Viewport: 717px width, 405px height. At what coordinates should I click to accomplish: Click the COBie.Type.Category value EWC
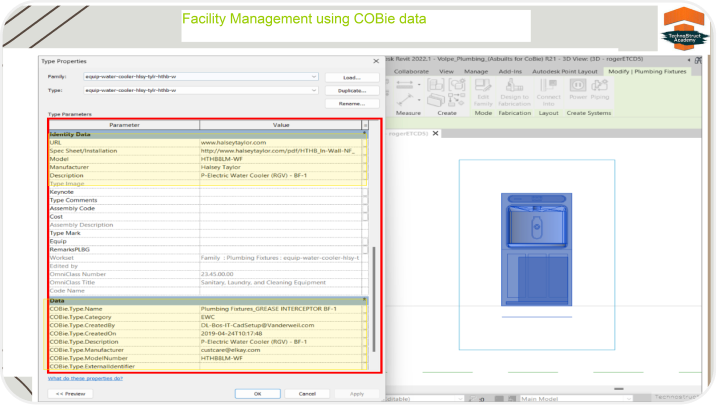pos(208,317)
